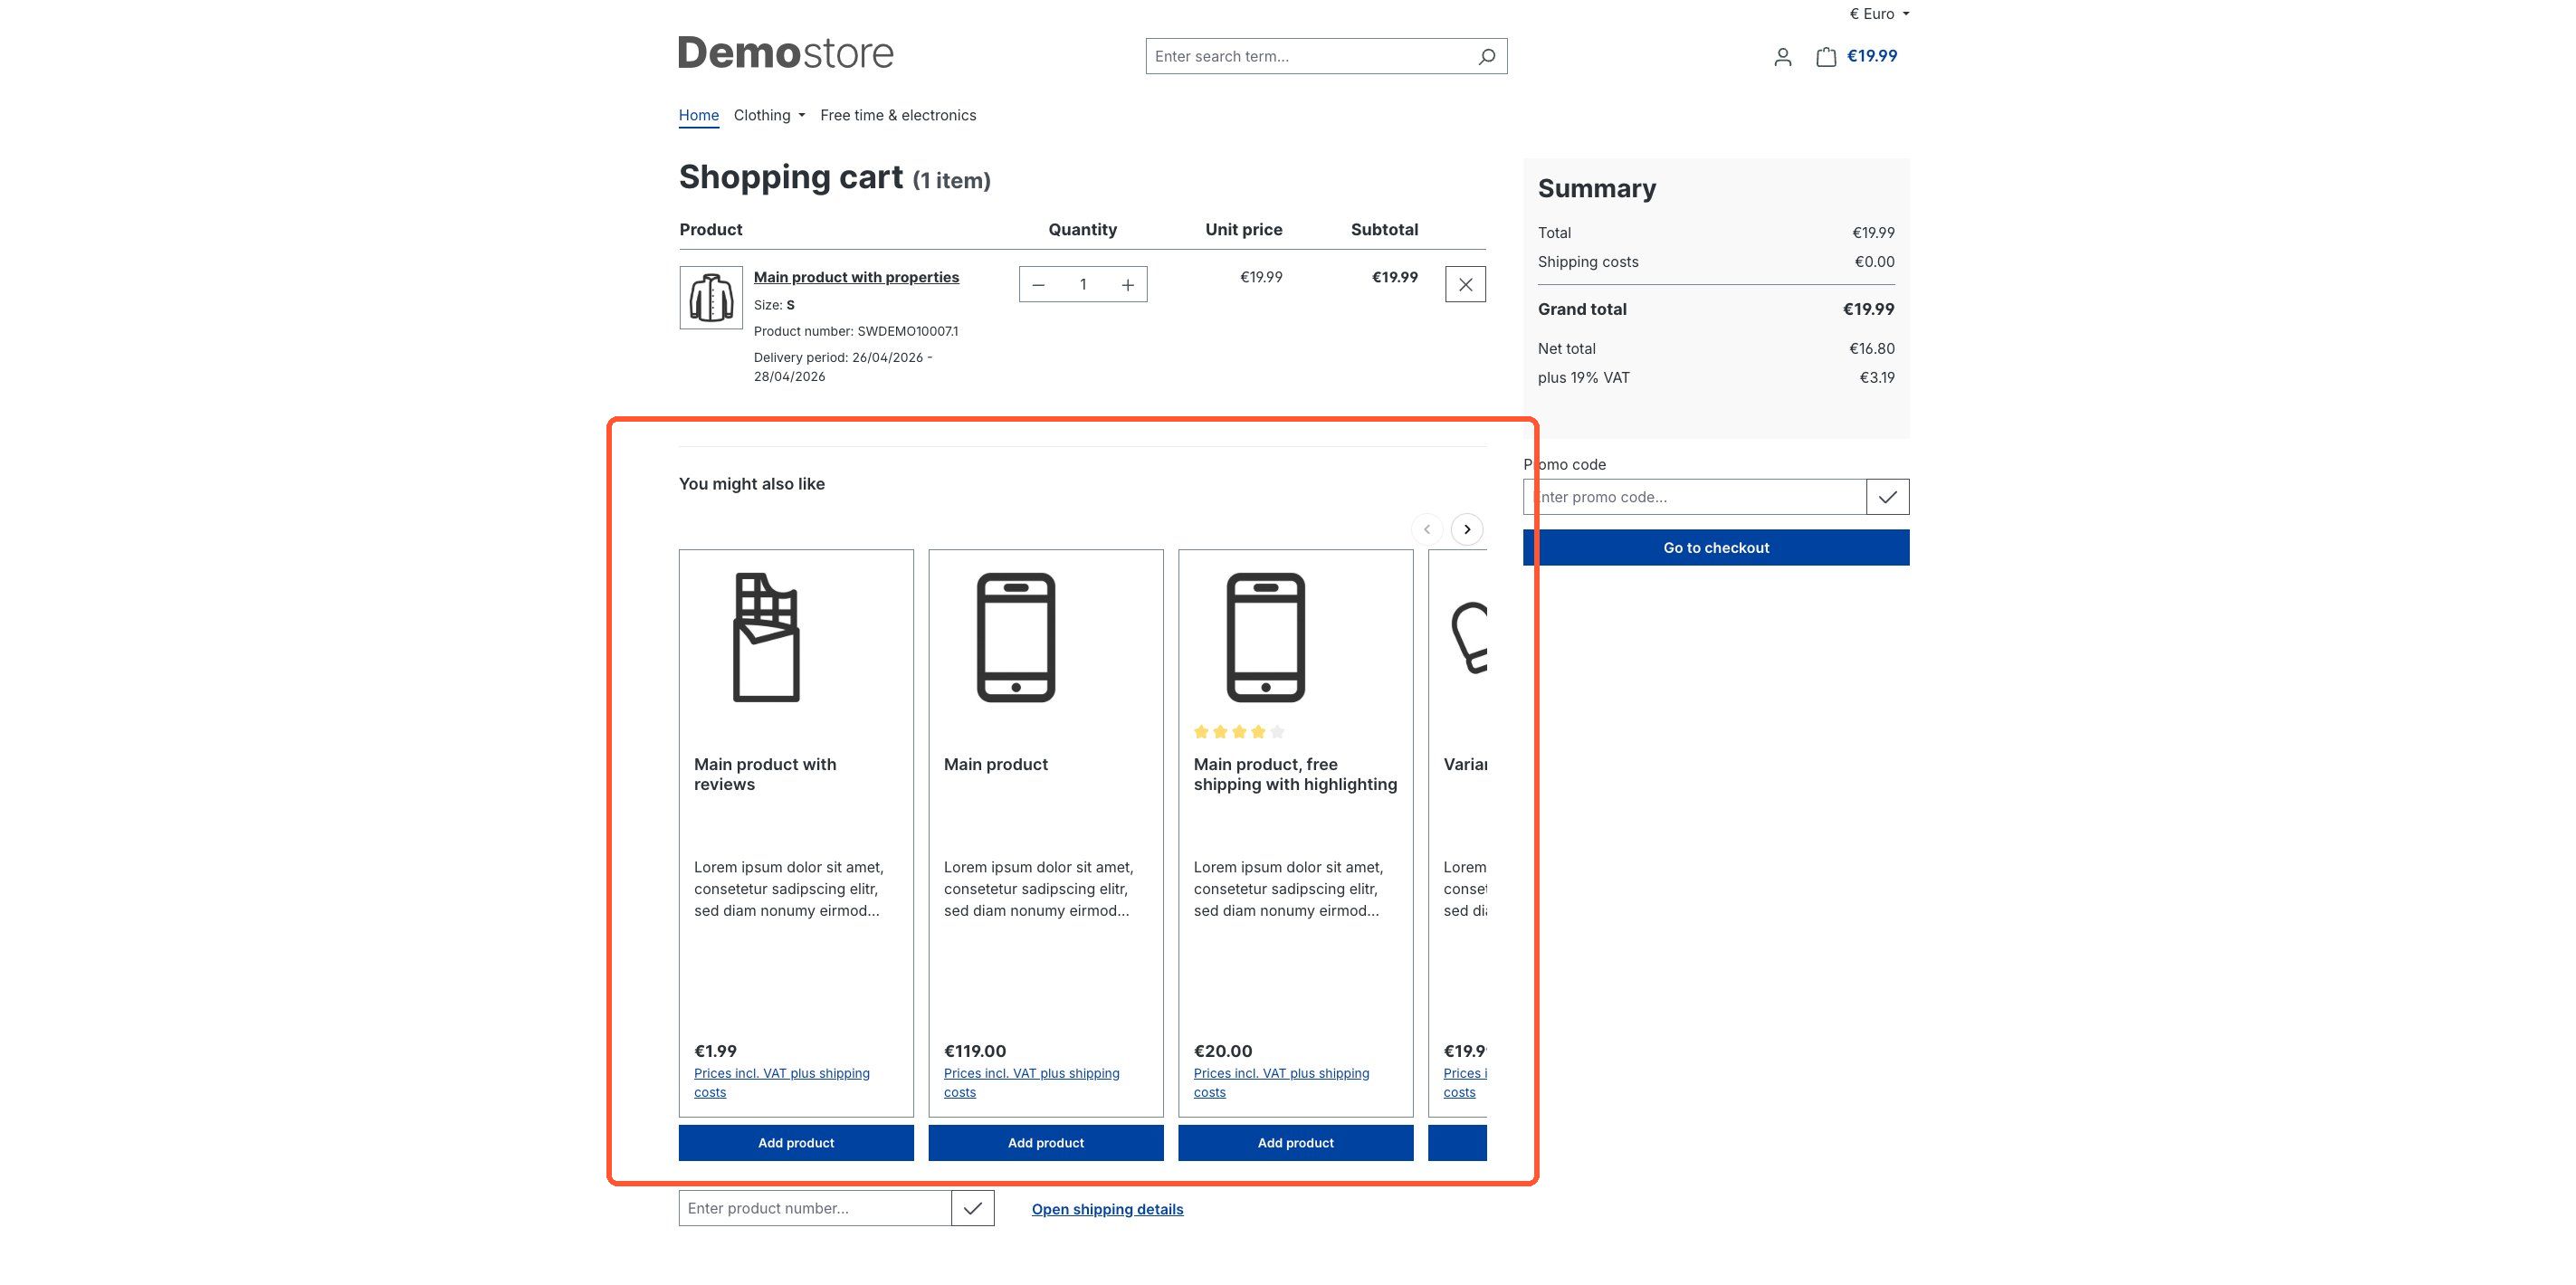Focus the promo code field
Viewport: 2576px width, 1285px height.
(1695, 497)
